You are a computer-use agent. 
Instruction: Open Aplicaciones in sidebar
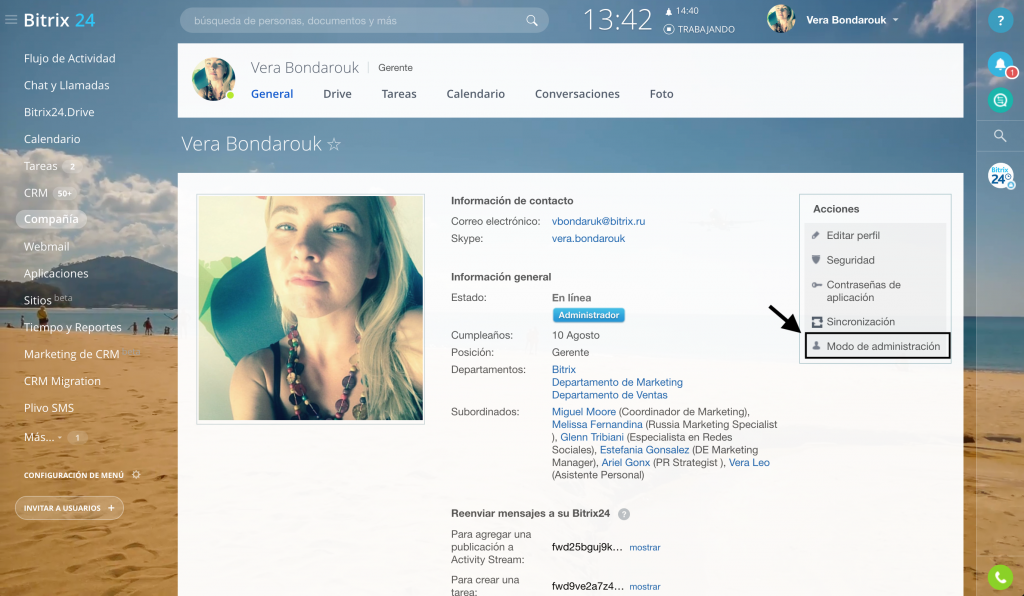(56, 274)
